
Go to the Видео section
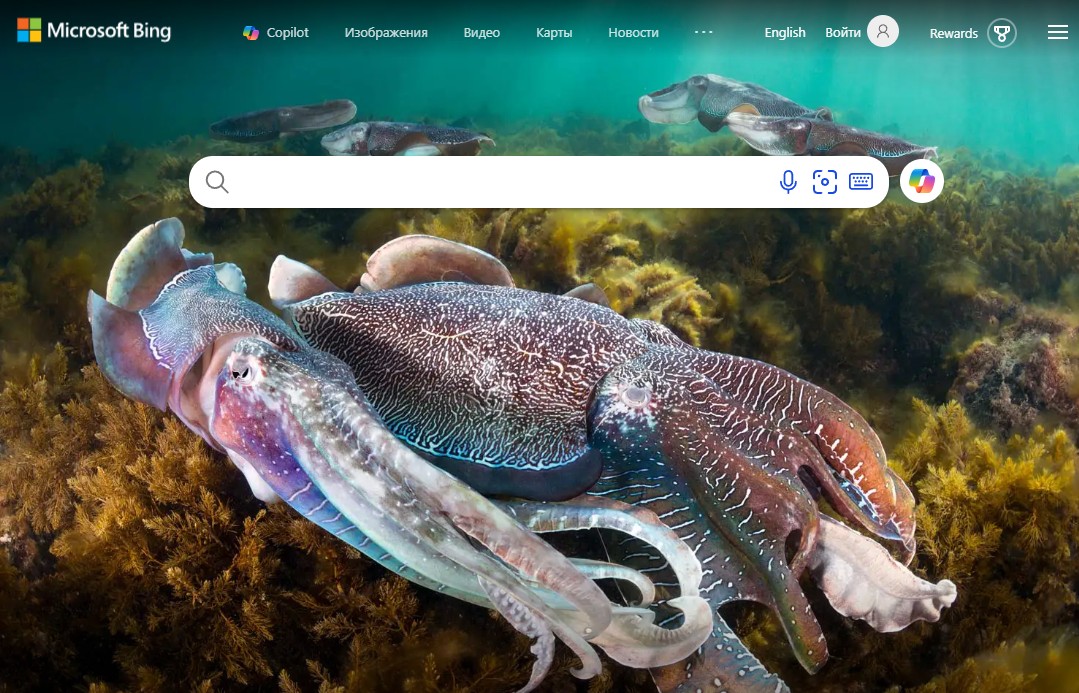point(481,32)
